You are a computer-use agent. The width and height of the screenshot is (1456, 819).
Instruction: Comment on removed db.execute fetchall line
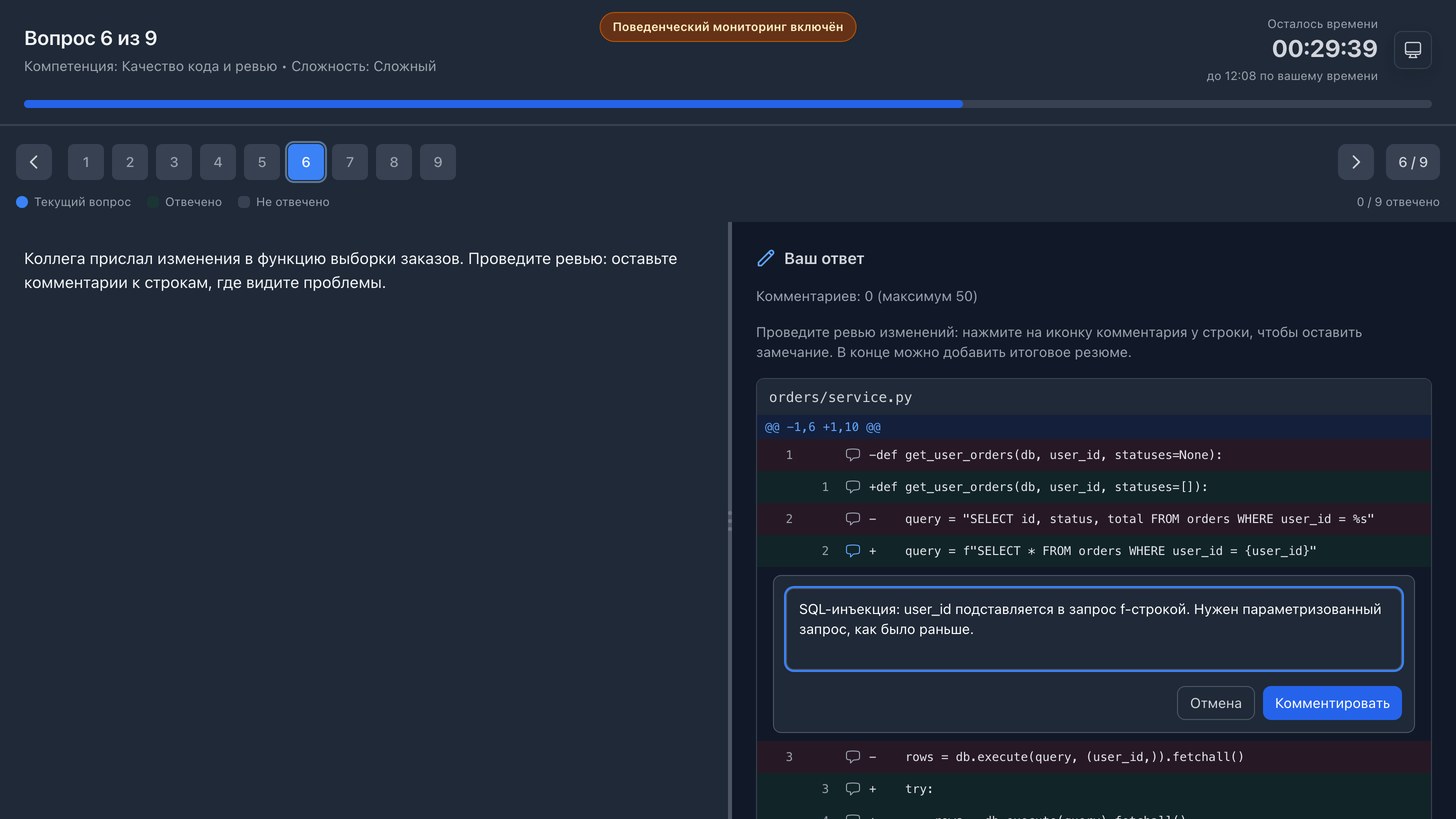point(853,757)
